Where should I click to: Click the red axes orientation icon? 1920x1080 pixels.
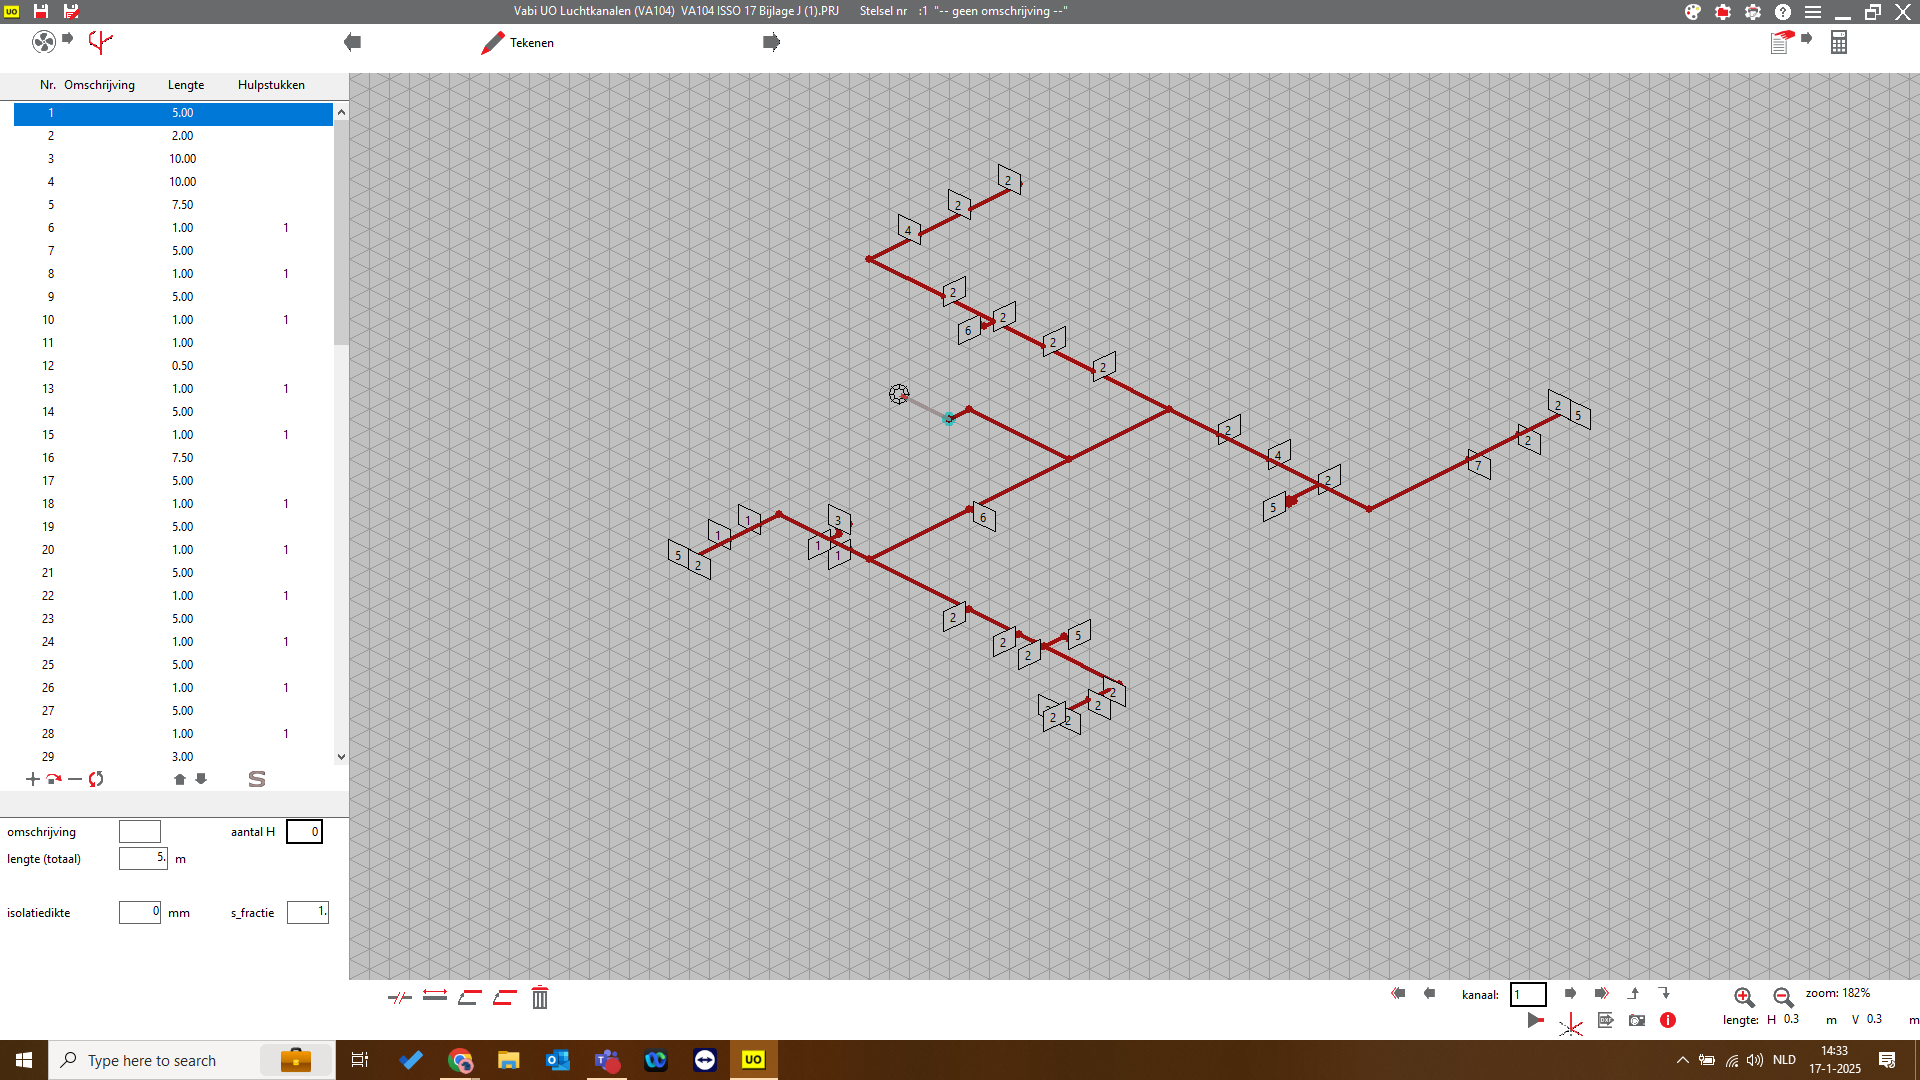click(x=1571, y=1024)
